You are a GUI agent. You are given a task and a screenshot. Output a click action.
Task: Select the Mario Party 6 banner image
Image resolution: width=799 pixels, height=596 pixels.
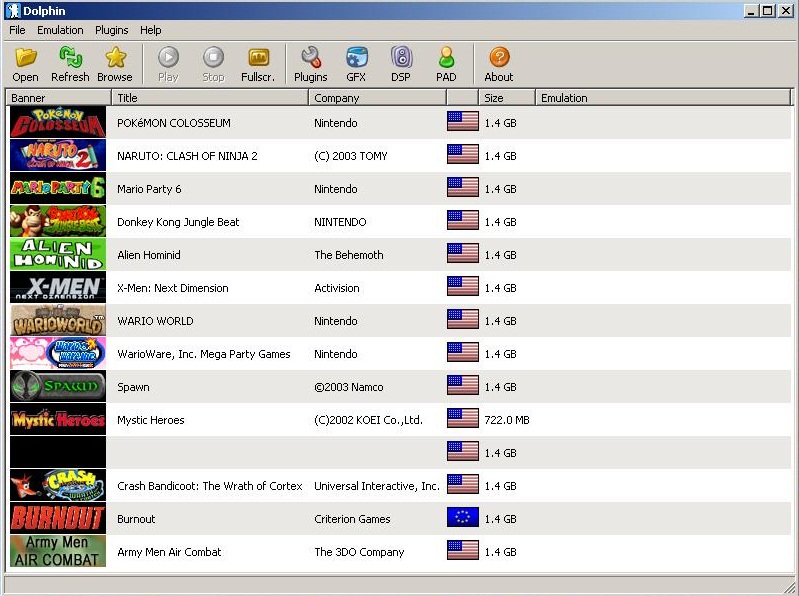tap(58, 188)
